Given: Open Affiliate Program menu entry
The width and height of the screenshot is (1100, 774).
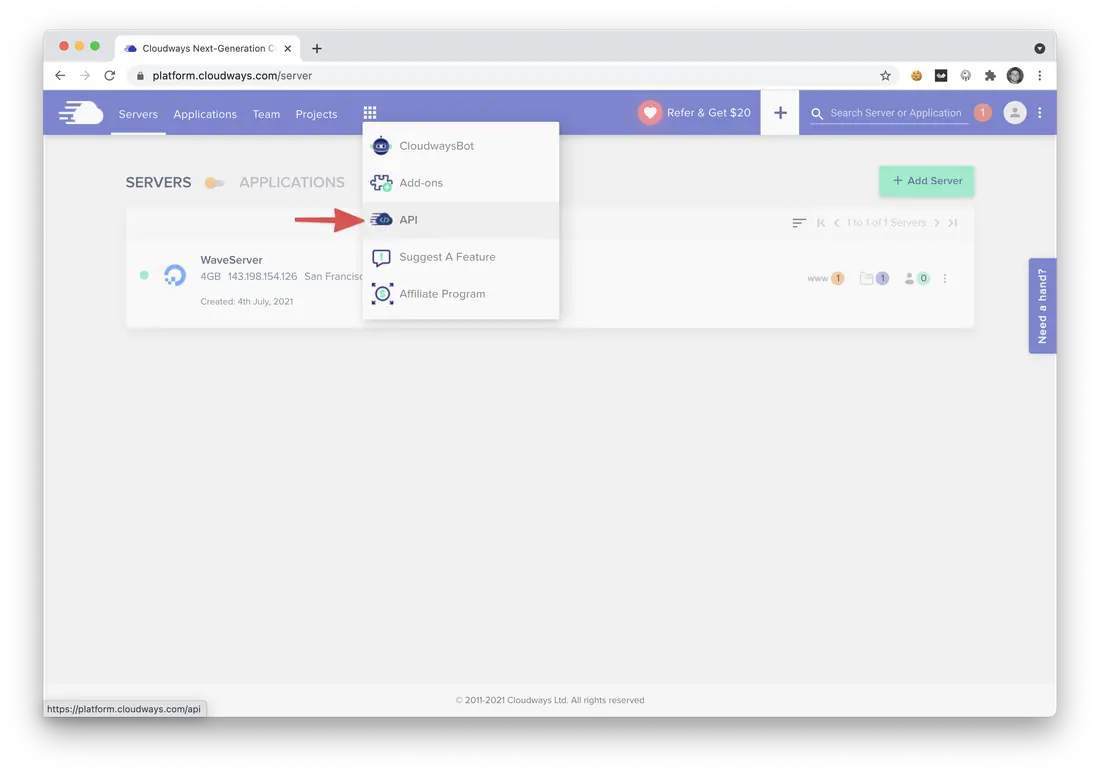Looking at the screenshot, I should (x=461, y=294).
